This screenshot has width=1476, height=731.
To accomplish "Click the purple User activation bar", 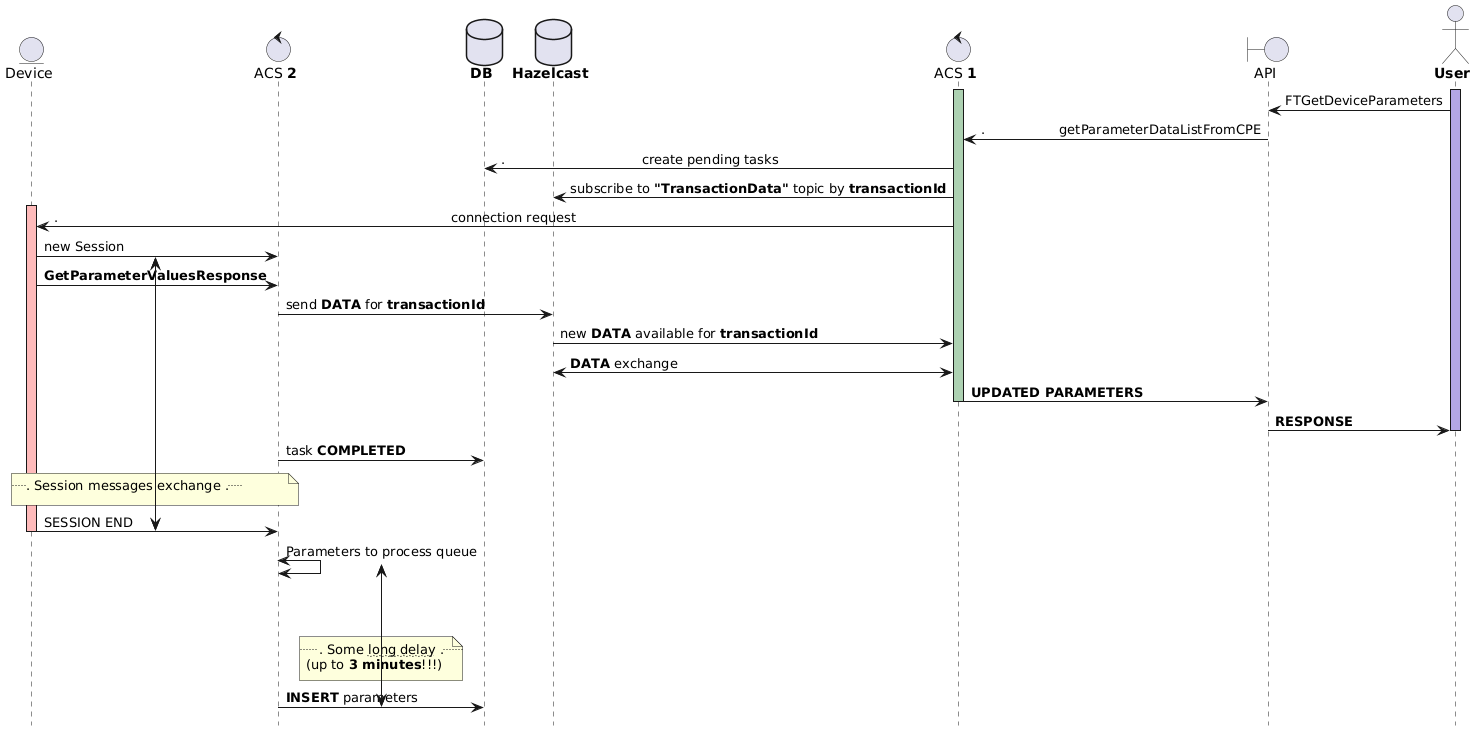I will point(1455,260).
